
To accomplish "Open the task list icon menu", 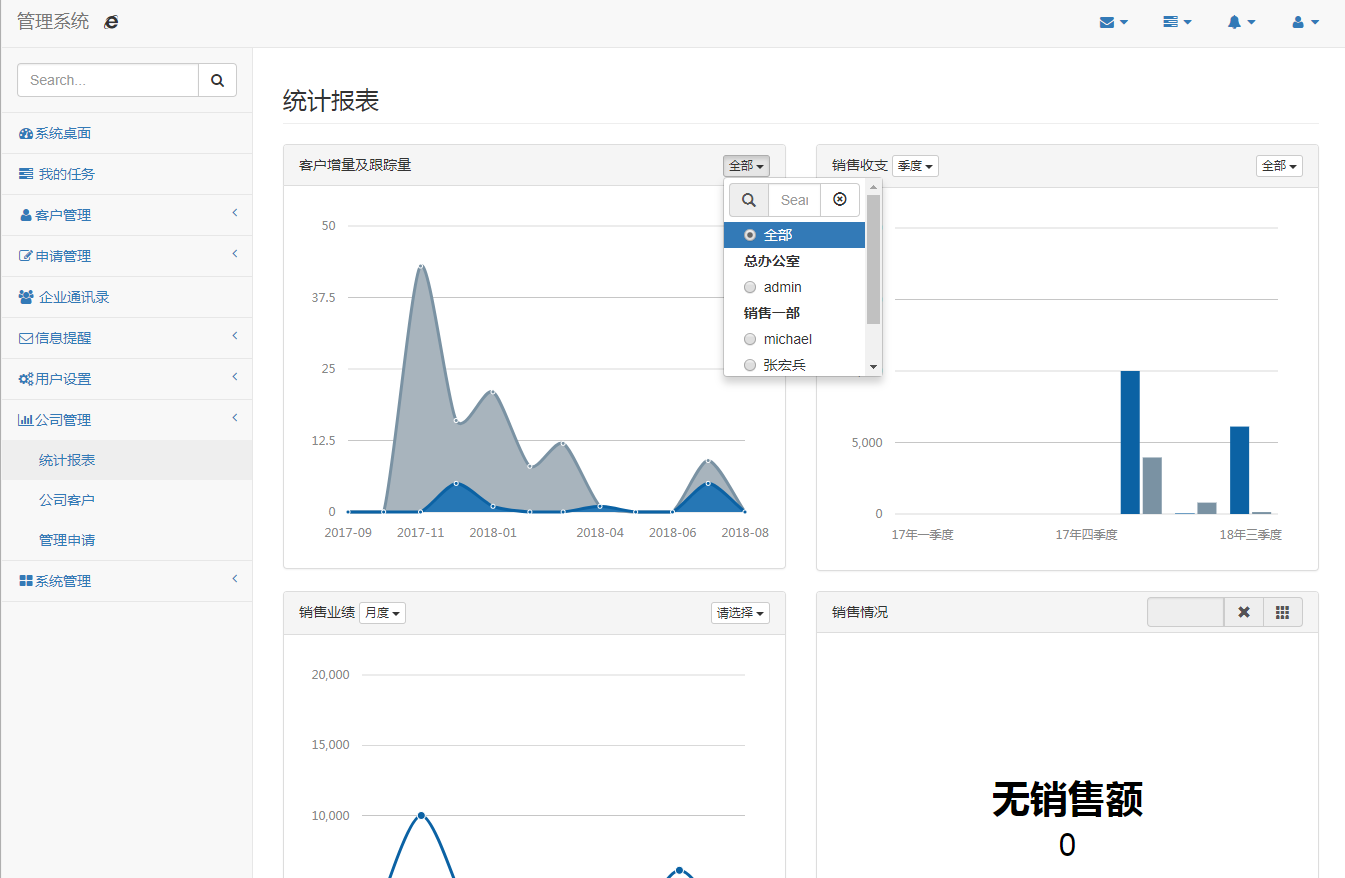I will click(1177, 22).
